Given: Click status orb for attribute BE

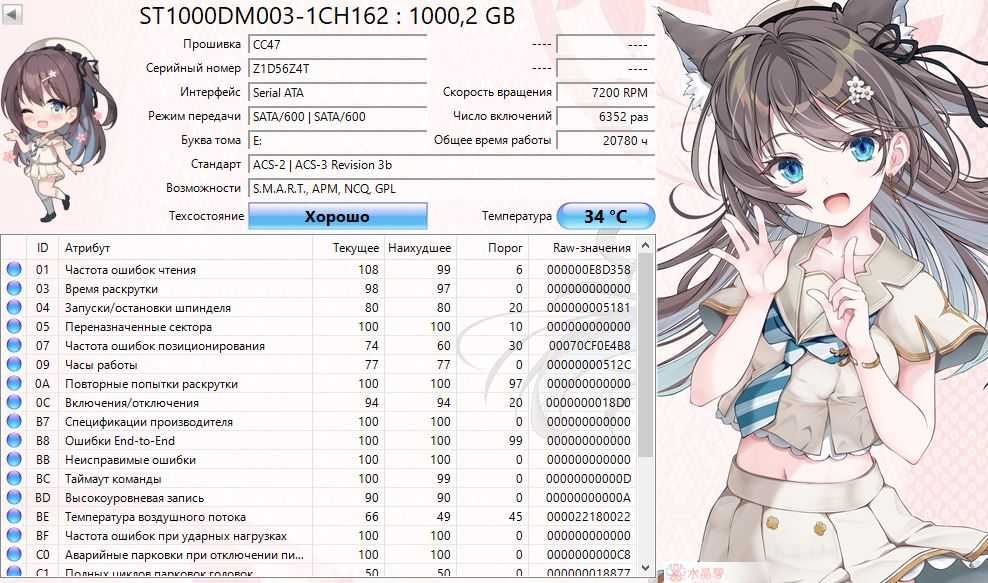Looking at the screenshot, I should [14, 516].
